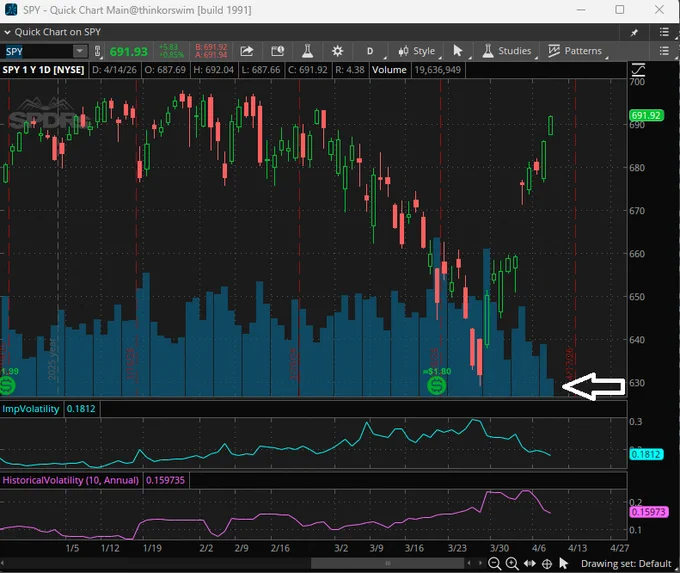
Task: Click the D: 4/14/26 date field
Action: [x=114, y=70]
